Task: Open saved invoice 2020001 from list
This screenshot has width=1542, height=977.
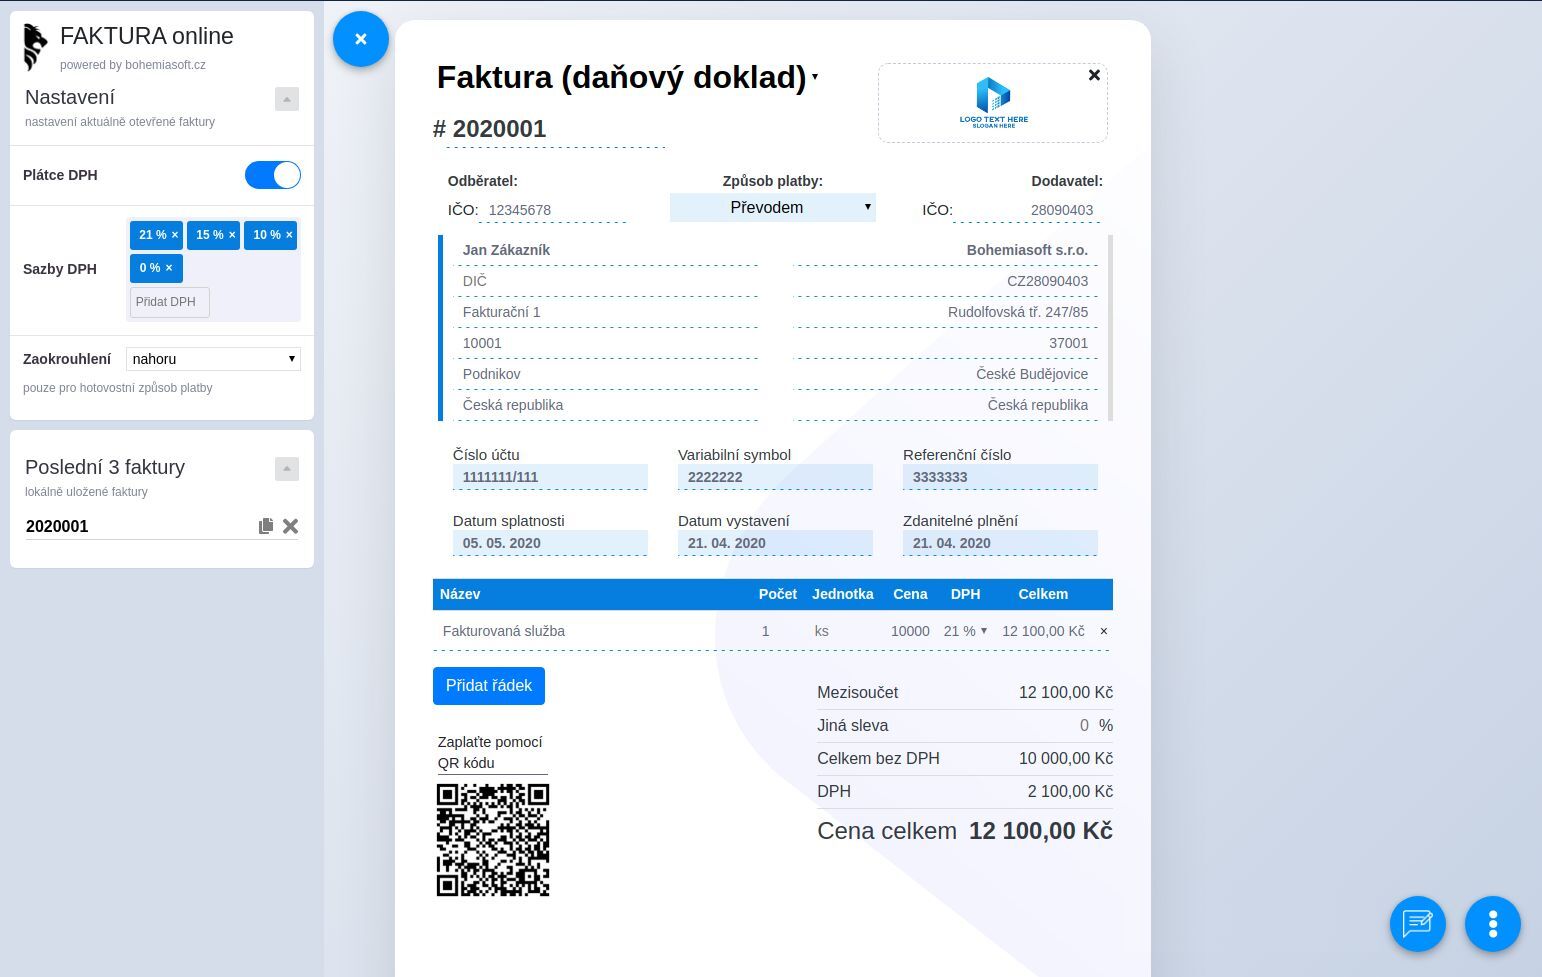Action: tap(57, 526)
